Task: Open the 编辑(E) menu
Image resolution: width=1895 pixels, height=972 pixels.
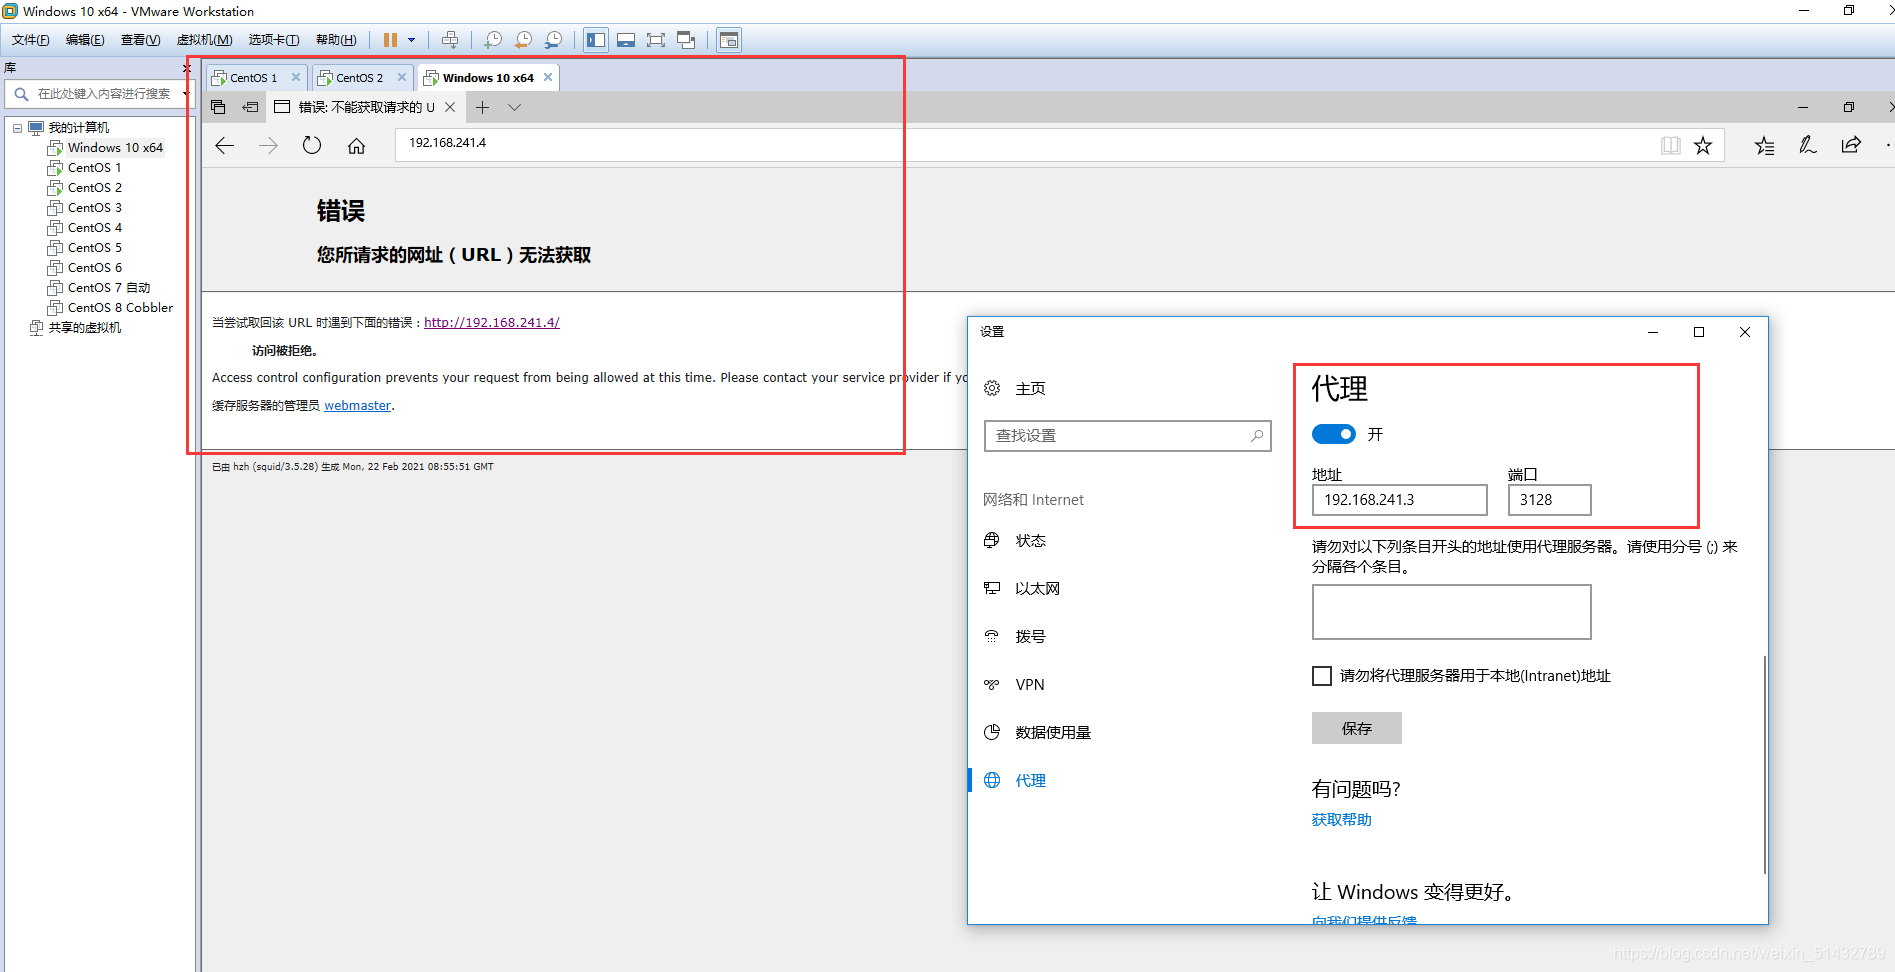Action: point(85,40)
